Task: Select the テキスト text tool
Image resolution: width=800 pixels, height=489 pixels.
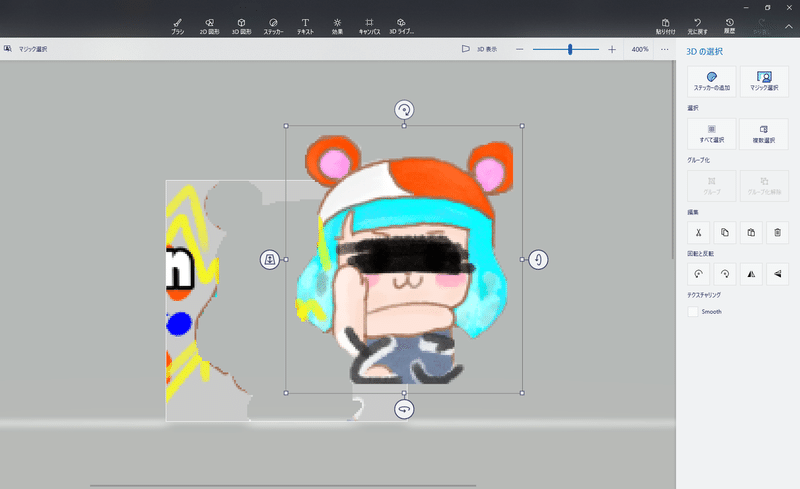Action: tap(305, 26)
